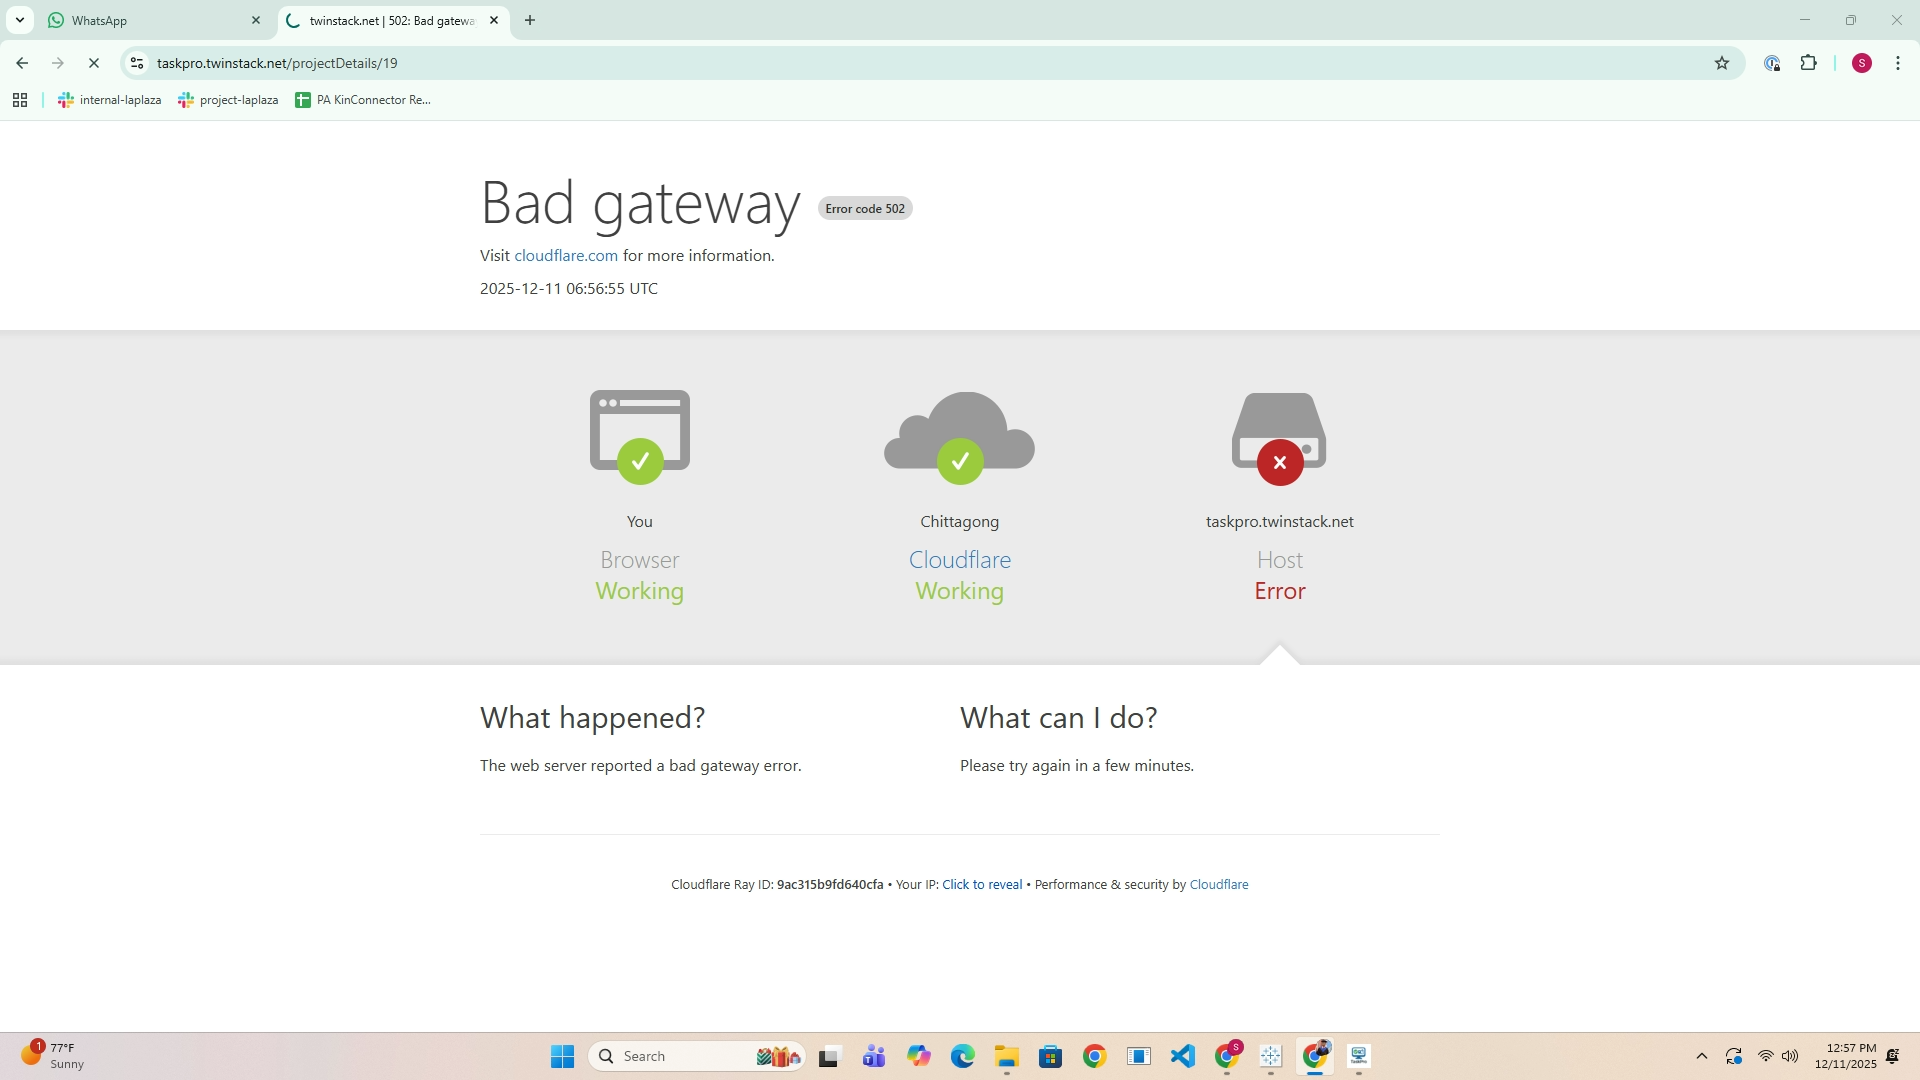Open the apps grid in bookmarks bar
1920x1080 pixels.
pos(20,100)
